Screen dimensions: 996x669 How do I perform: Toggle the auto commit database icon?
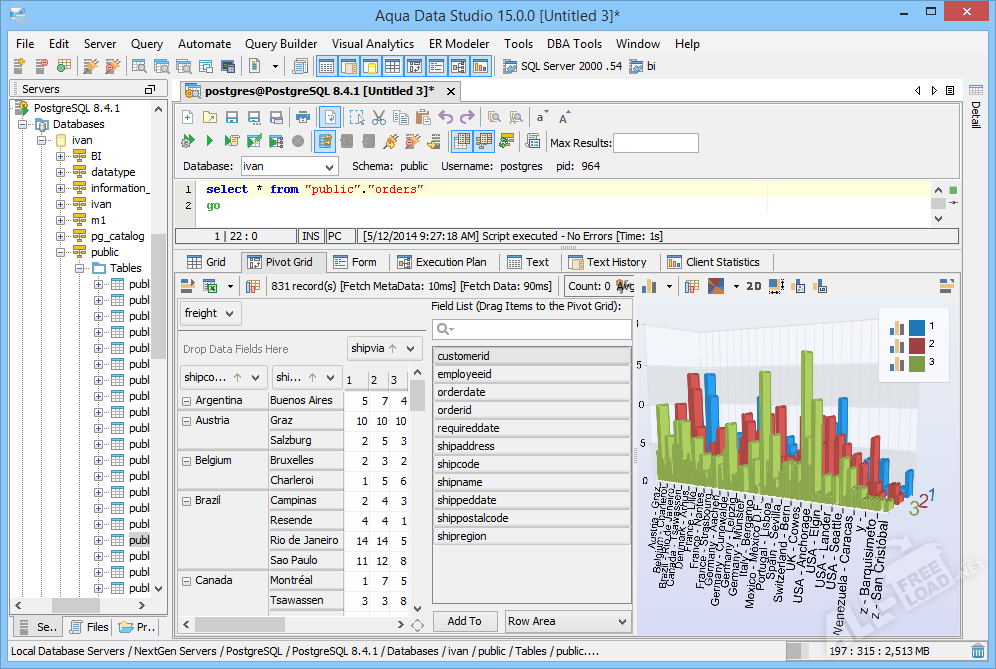325,141
